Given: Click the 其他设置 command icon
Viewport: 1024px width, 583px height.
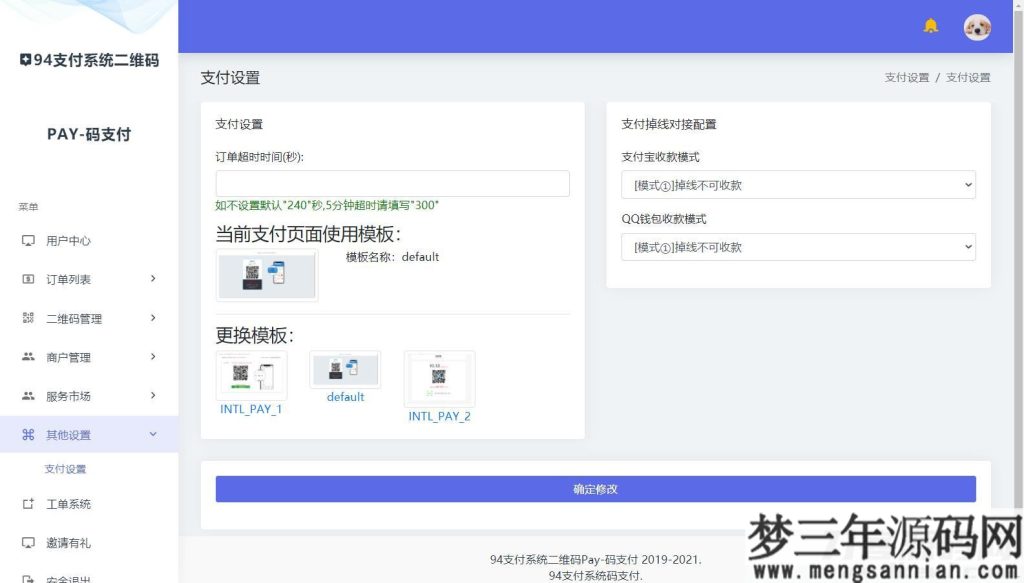Looking at the screenshot, I should click(x=30, y=434).
